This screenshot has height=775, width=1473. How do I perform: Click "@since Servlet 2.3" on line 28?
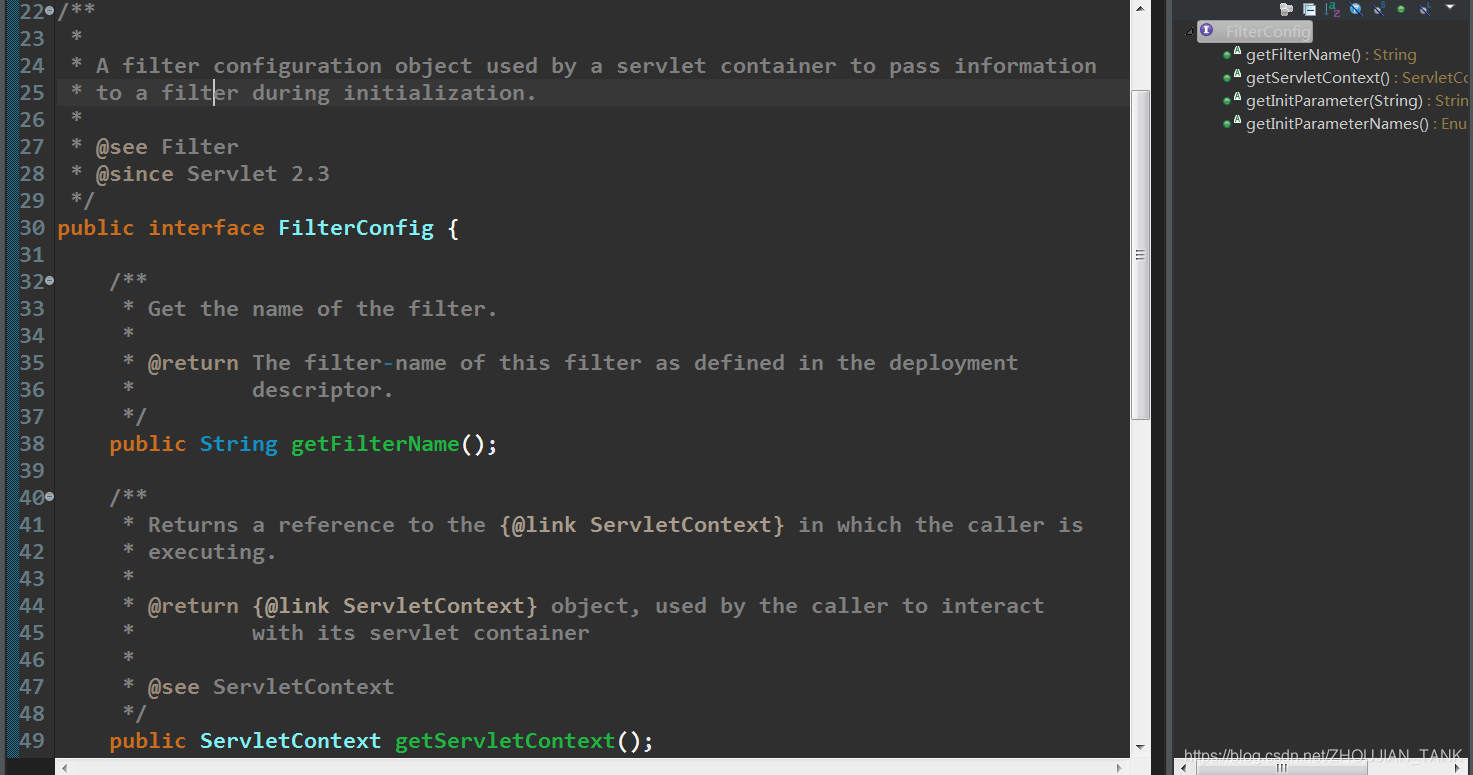tap(213, 174)
